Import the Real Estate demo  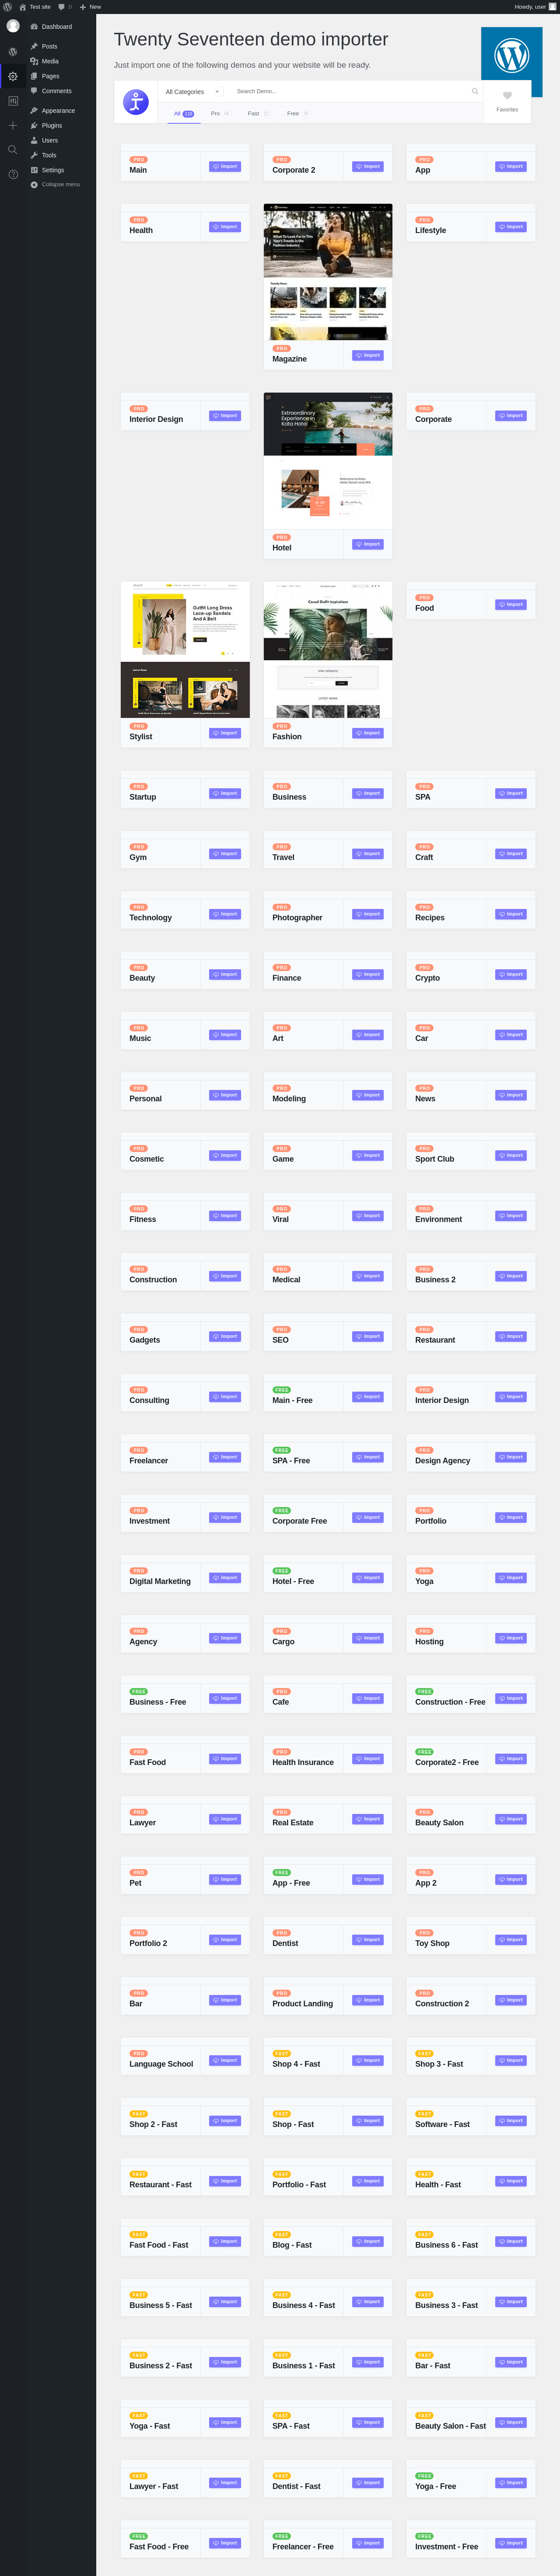point(368,1819)
